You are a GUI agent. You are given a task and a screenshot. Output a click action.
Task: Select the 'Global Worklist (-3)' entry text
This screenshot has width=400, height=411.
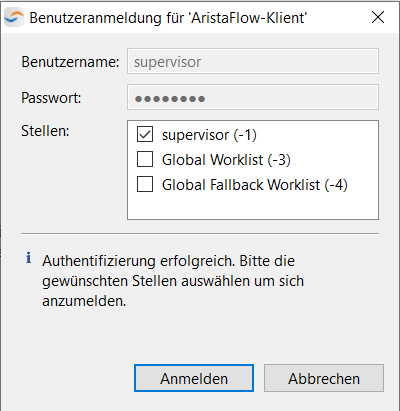pyautogui.click(x=226, y=160)
